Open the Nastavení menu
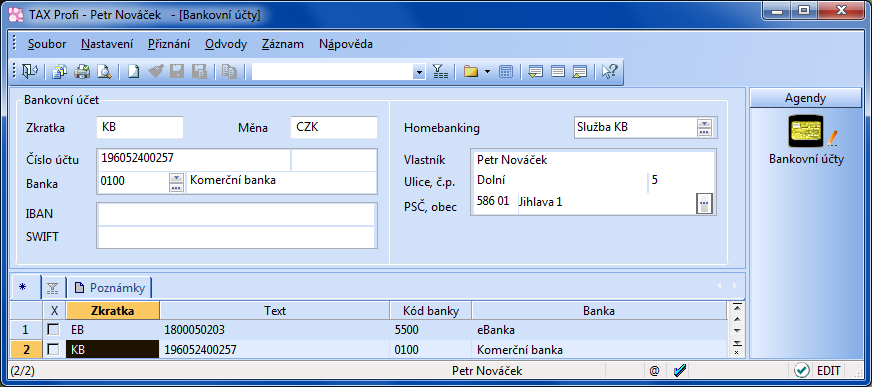 [107, 44]
